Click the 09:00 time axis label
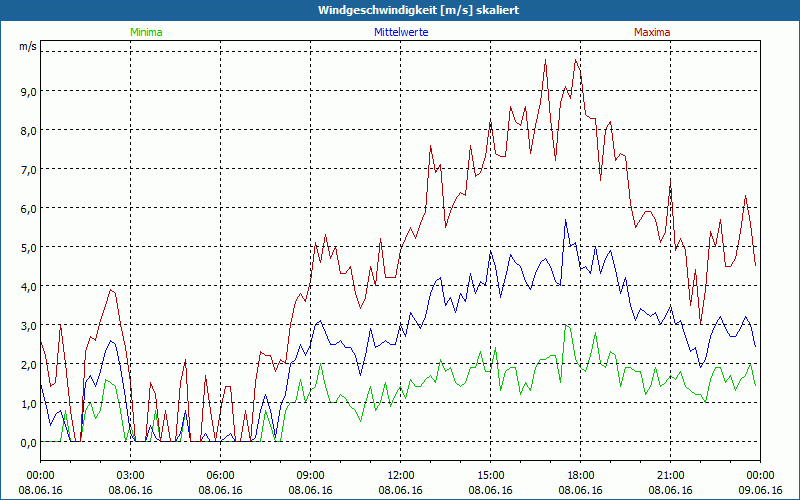 pyautogui.click(x=310, y=476)
